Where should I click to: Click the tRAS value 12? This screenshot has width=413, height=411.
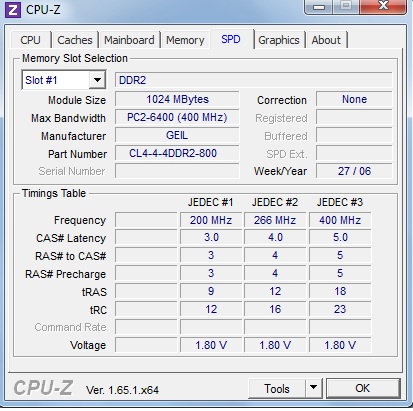click(x=275, y=291)
